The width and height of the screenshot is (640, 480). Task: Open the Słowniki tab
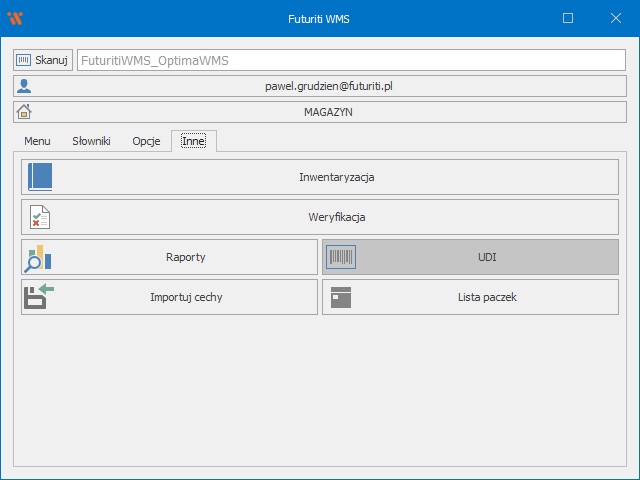[x=91, y=141]
